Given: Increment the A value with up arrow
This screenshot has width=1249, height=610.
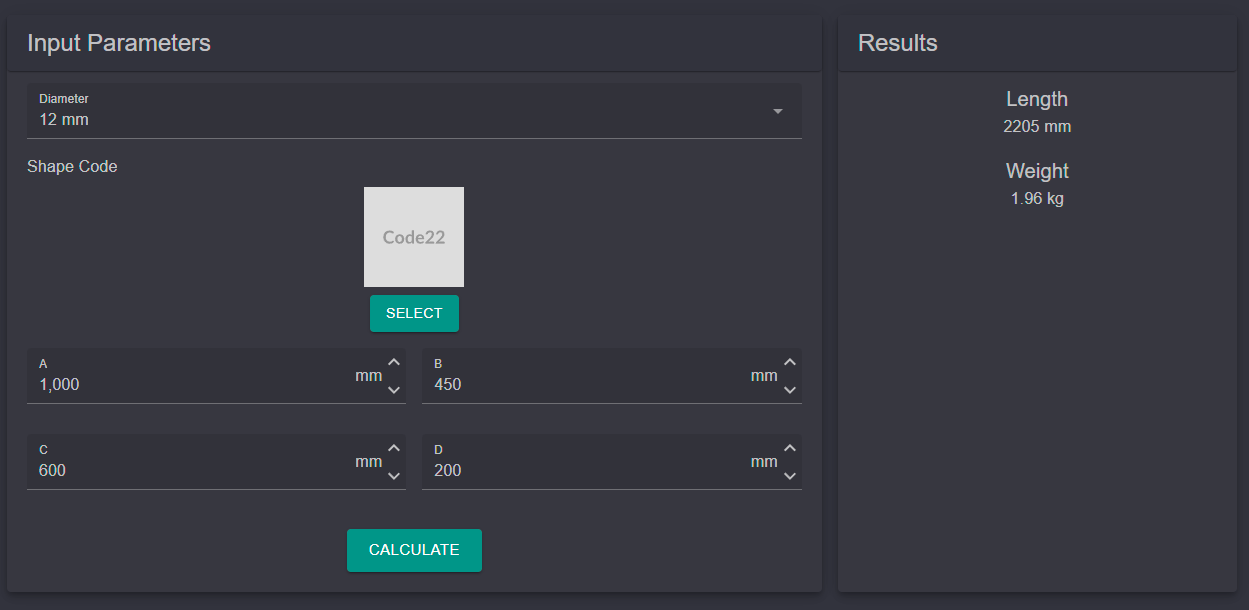Looking at the screenshot, I should click(x=394, y=362).
